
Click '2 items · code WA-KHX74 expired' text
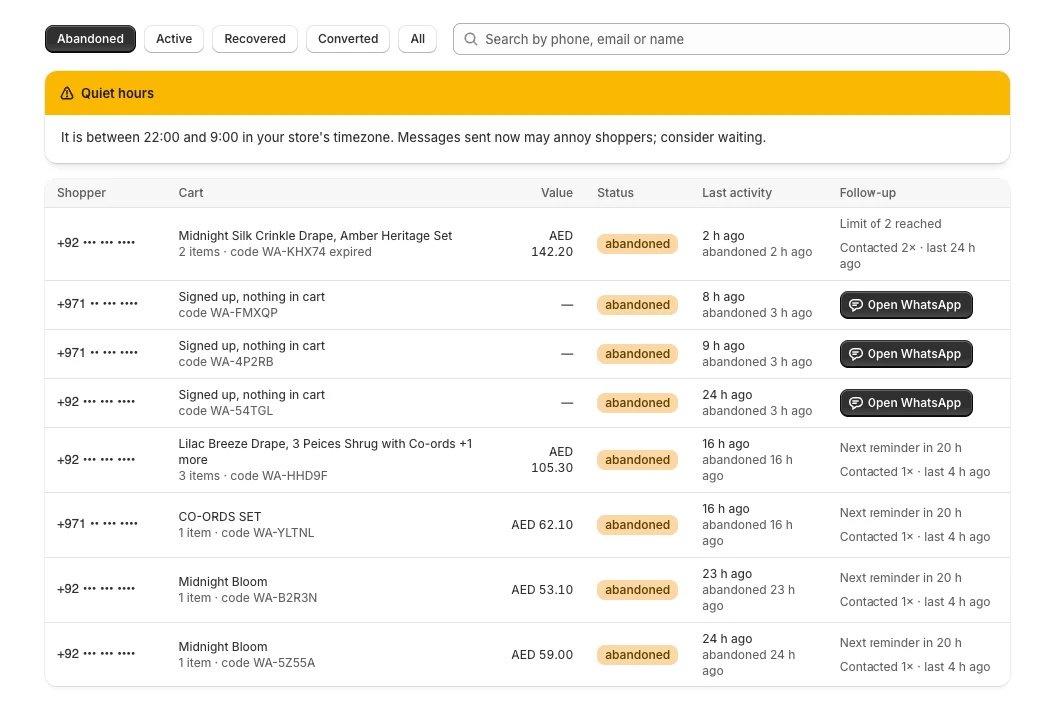275,252
